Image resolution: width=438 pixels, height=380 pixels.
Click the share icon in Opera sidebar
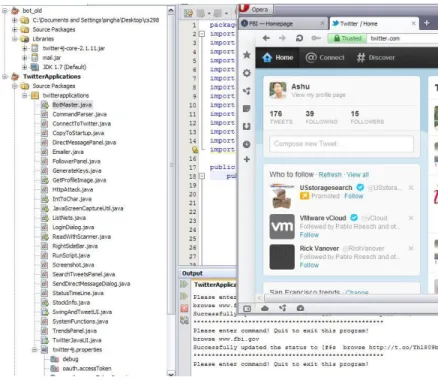coord(247,91)
